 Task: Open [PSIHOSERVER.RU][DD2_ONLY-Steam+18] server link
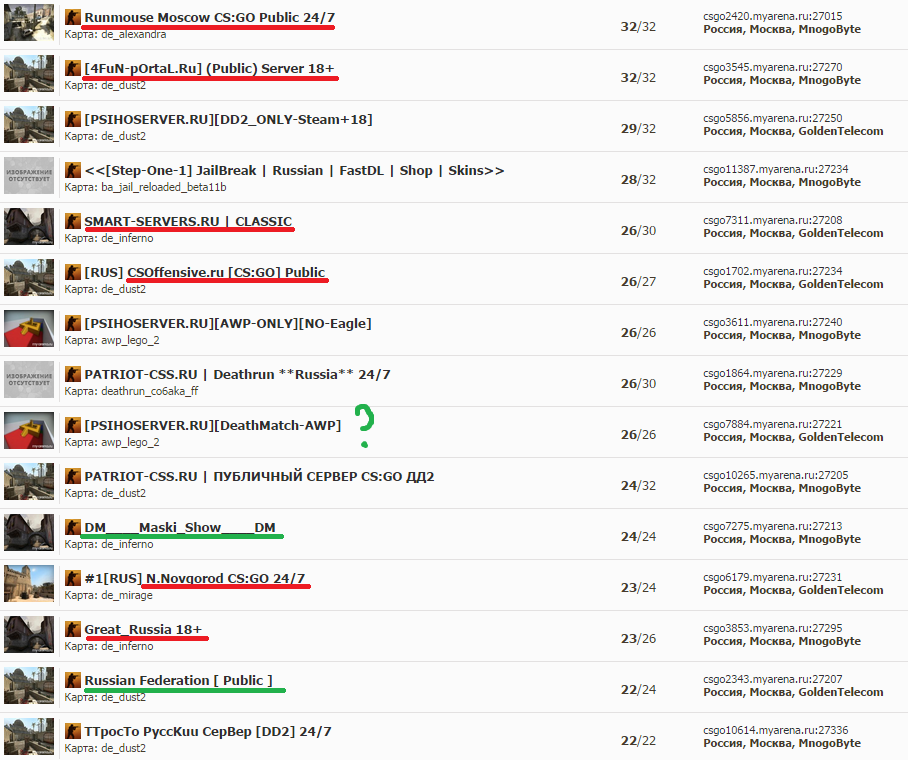coord(229,119)
